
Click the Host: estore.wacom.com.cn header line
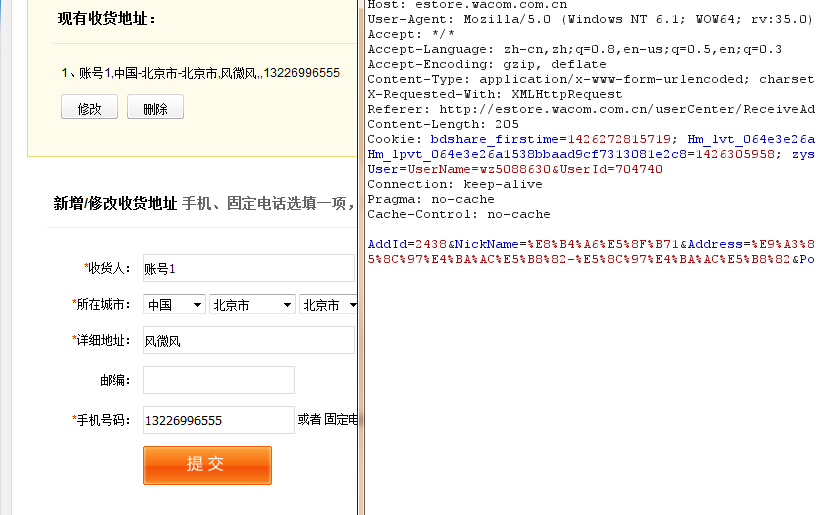[467, 5]
